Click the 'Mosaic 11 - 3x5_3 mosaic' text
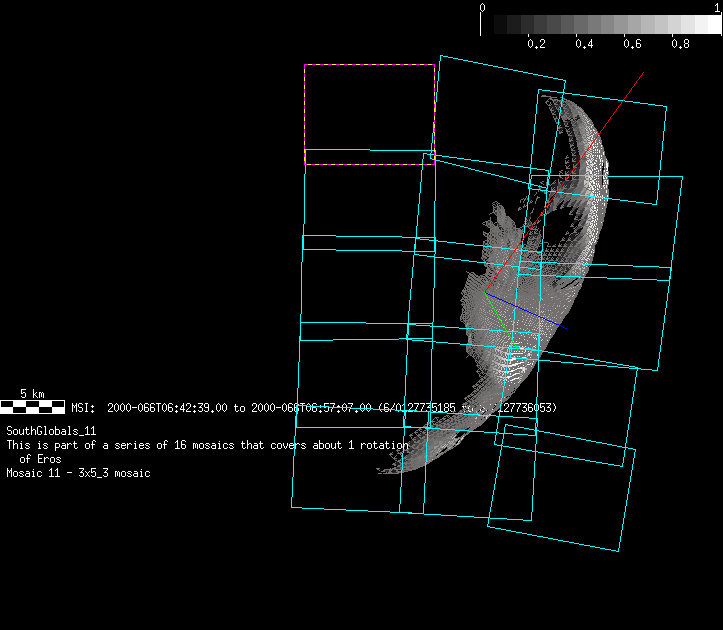Screen dimensions: 723x630 78,473
